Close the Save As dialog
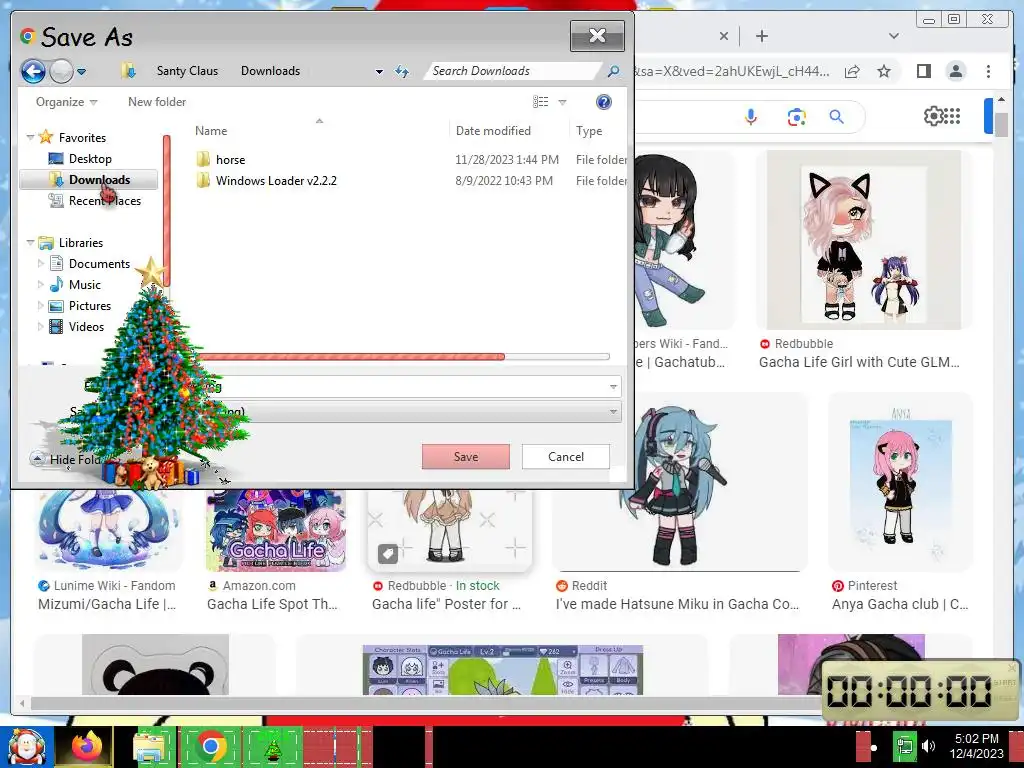This screenshot has width=1024, height=768. pyautogui.click(x=597, y=35)
